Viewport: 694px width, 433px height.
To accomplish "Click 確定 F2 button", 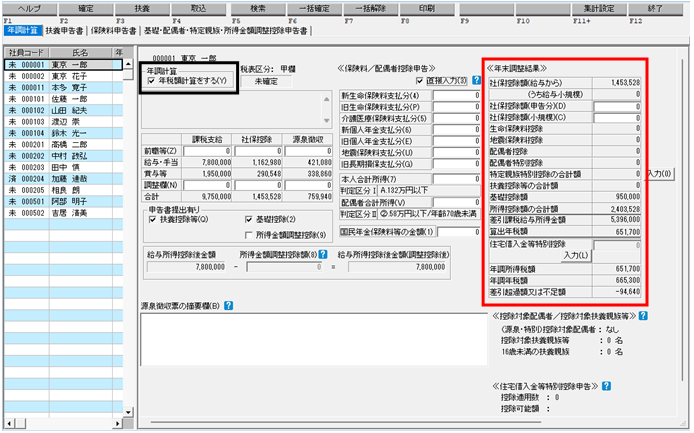I will tap(86, 9).
